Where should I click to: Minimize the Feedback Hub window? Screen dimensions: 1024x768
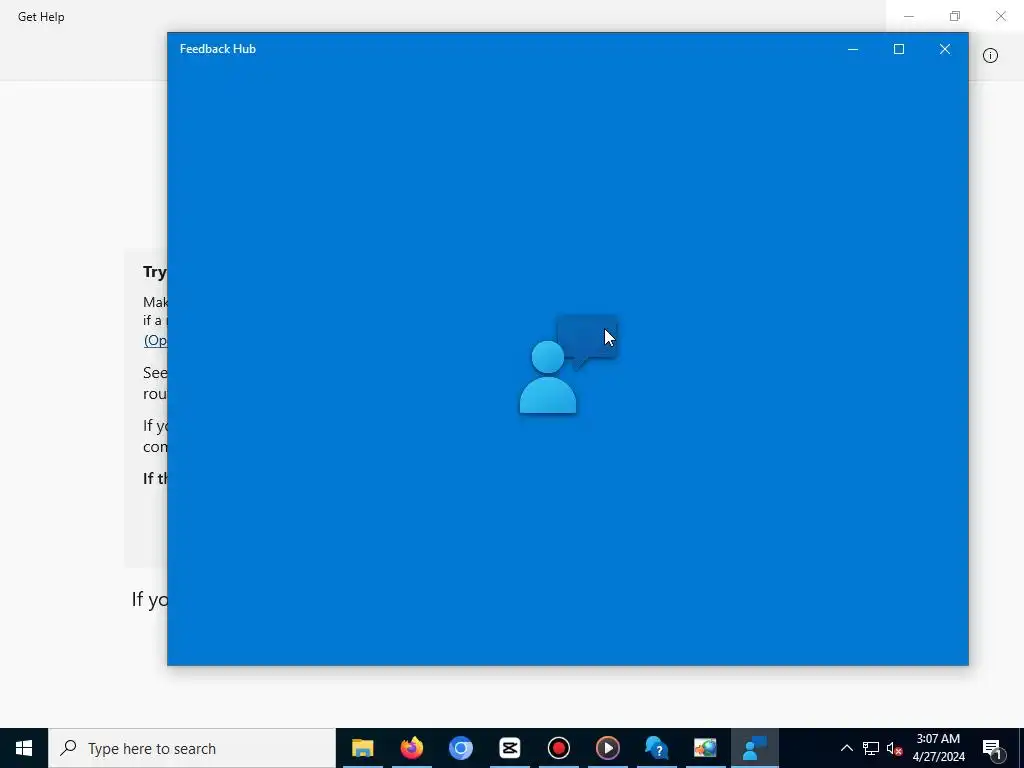coord(853,49)
